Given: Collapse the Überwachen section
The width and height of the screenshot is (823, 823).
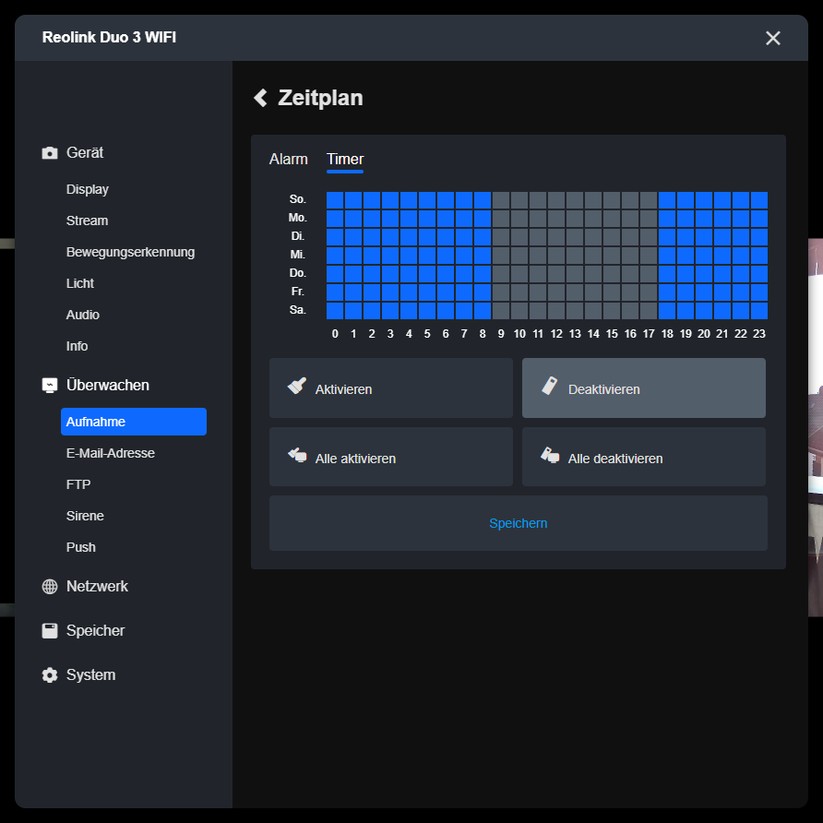Looking at the screenshot, I should (x=108, y=384).
